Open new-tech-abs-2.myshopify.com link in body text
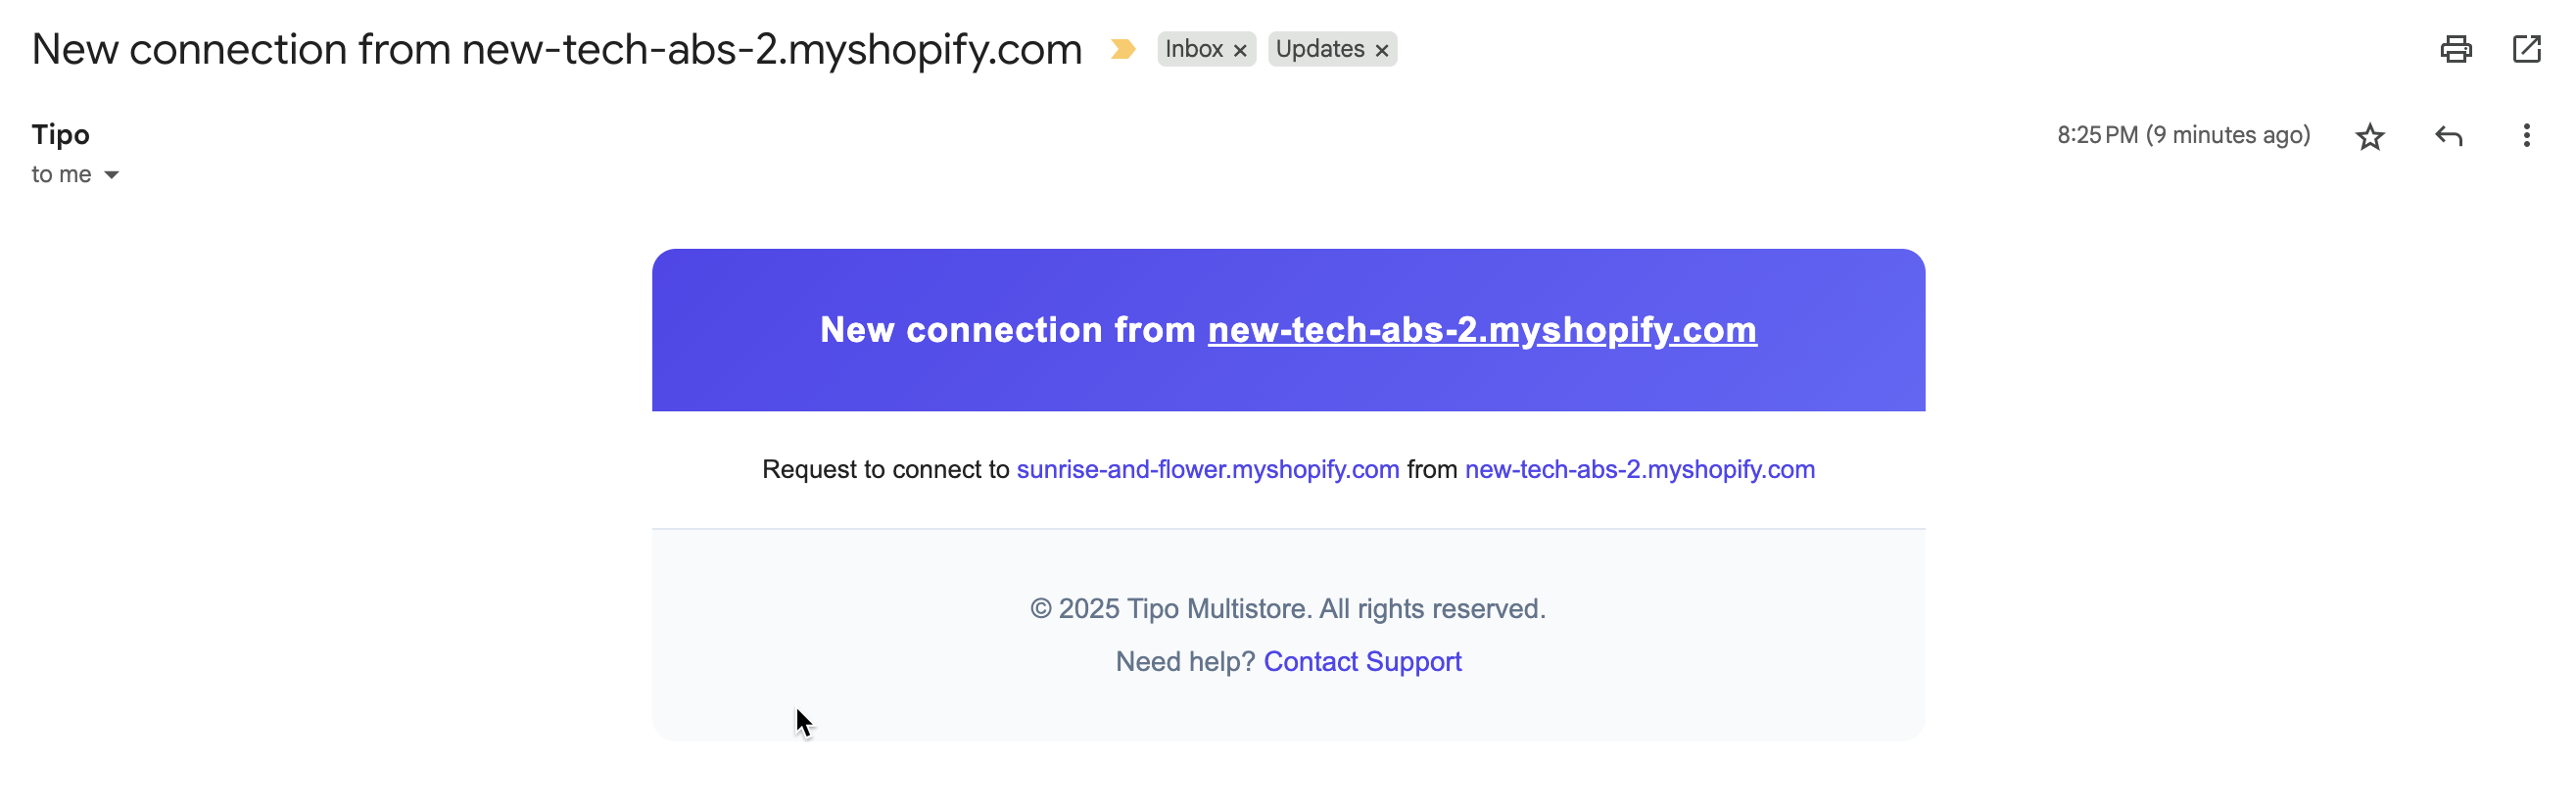 point(1639,469)
